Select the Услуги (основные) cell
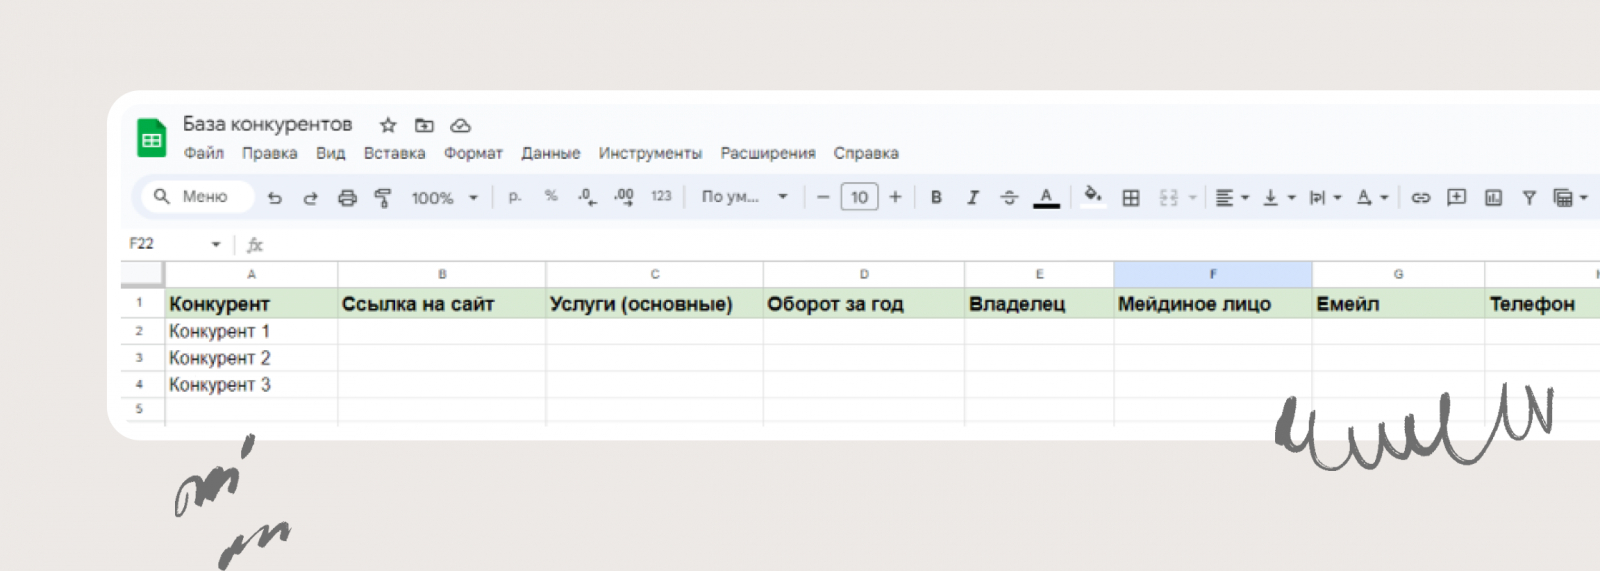The height and width of the screenshot is (571, 1600). point(655,304)
